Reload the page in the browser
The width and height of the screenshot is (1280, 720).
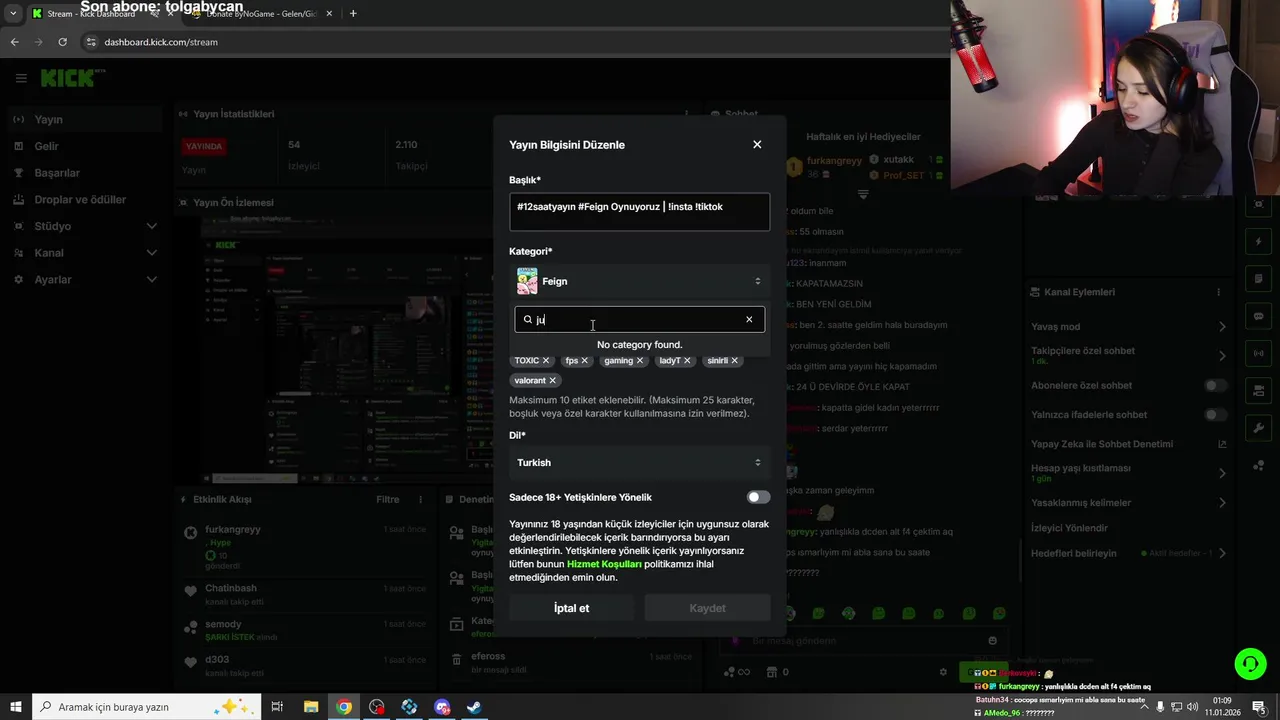coord(62,42)
